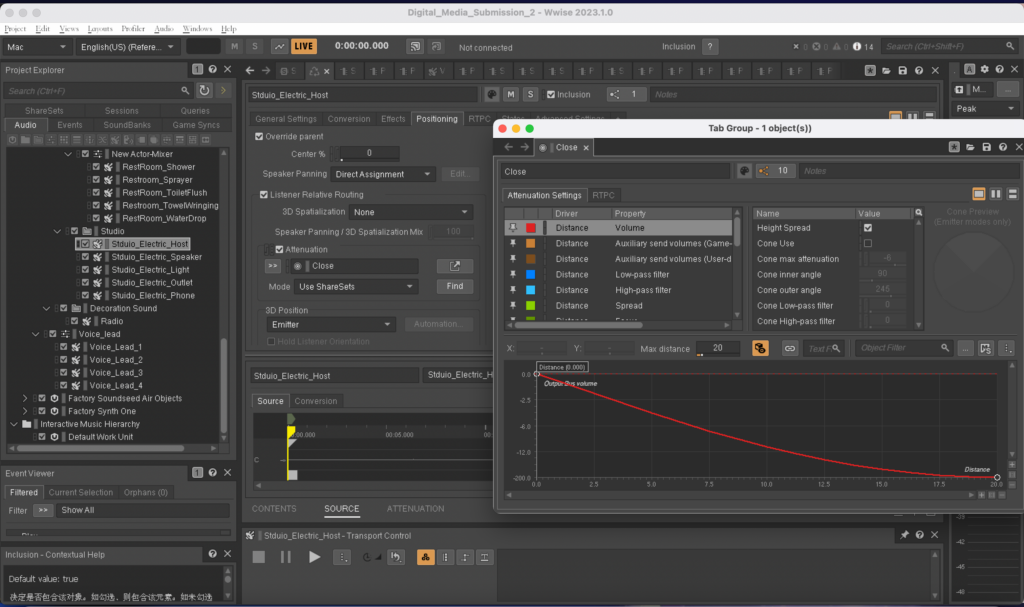Viewport: 1024px width, 607px height.
Task: Open the Speaker Panning Direct Assignment dropdown
Action: point(384,174)
